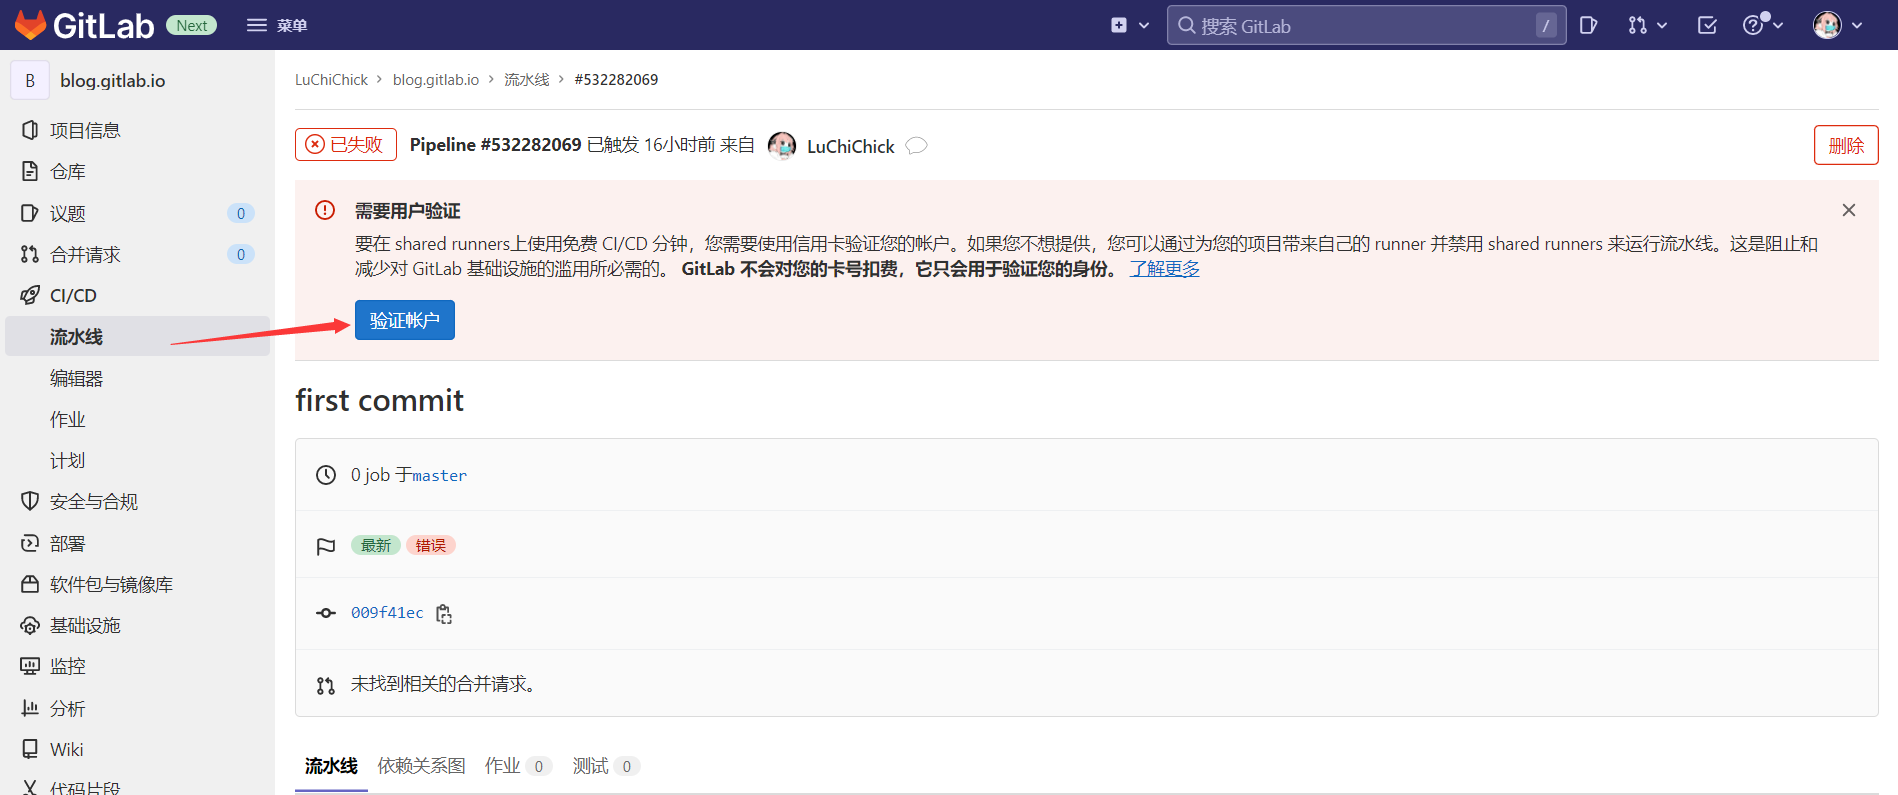Click the B project avatar in sidebar
This screenshot has height=795, width=1898.
click(30, 80)
